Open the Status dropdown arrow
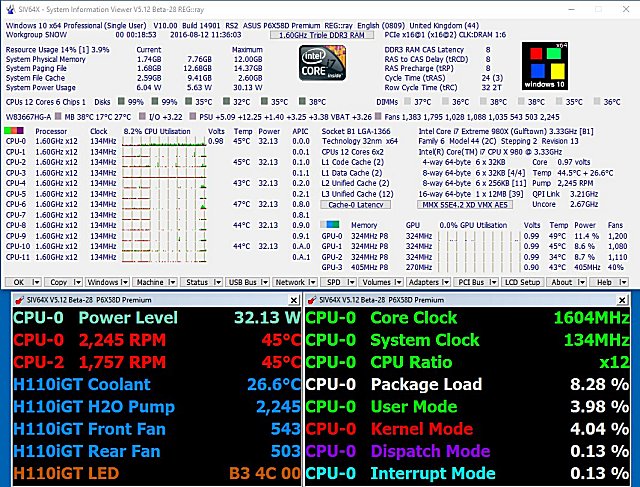Image resolution: width=640 pixels, height=487 pixels. pyautogui.click(x=218, y=282)
